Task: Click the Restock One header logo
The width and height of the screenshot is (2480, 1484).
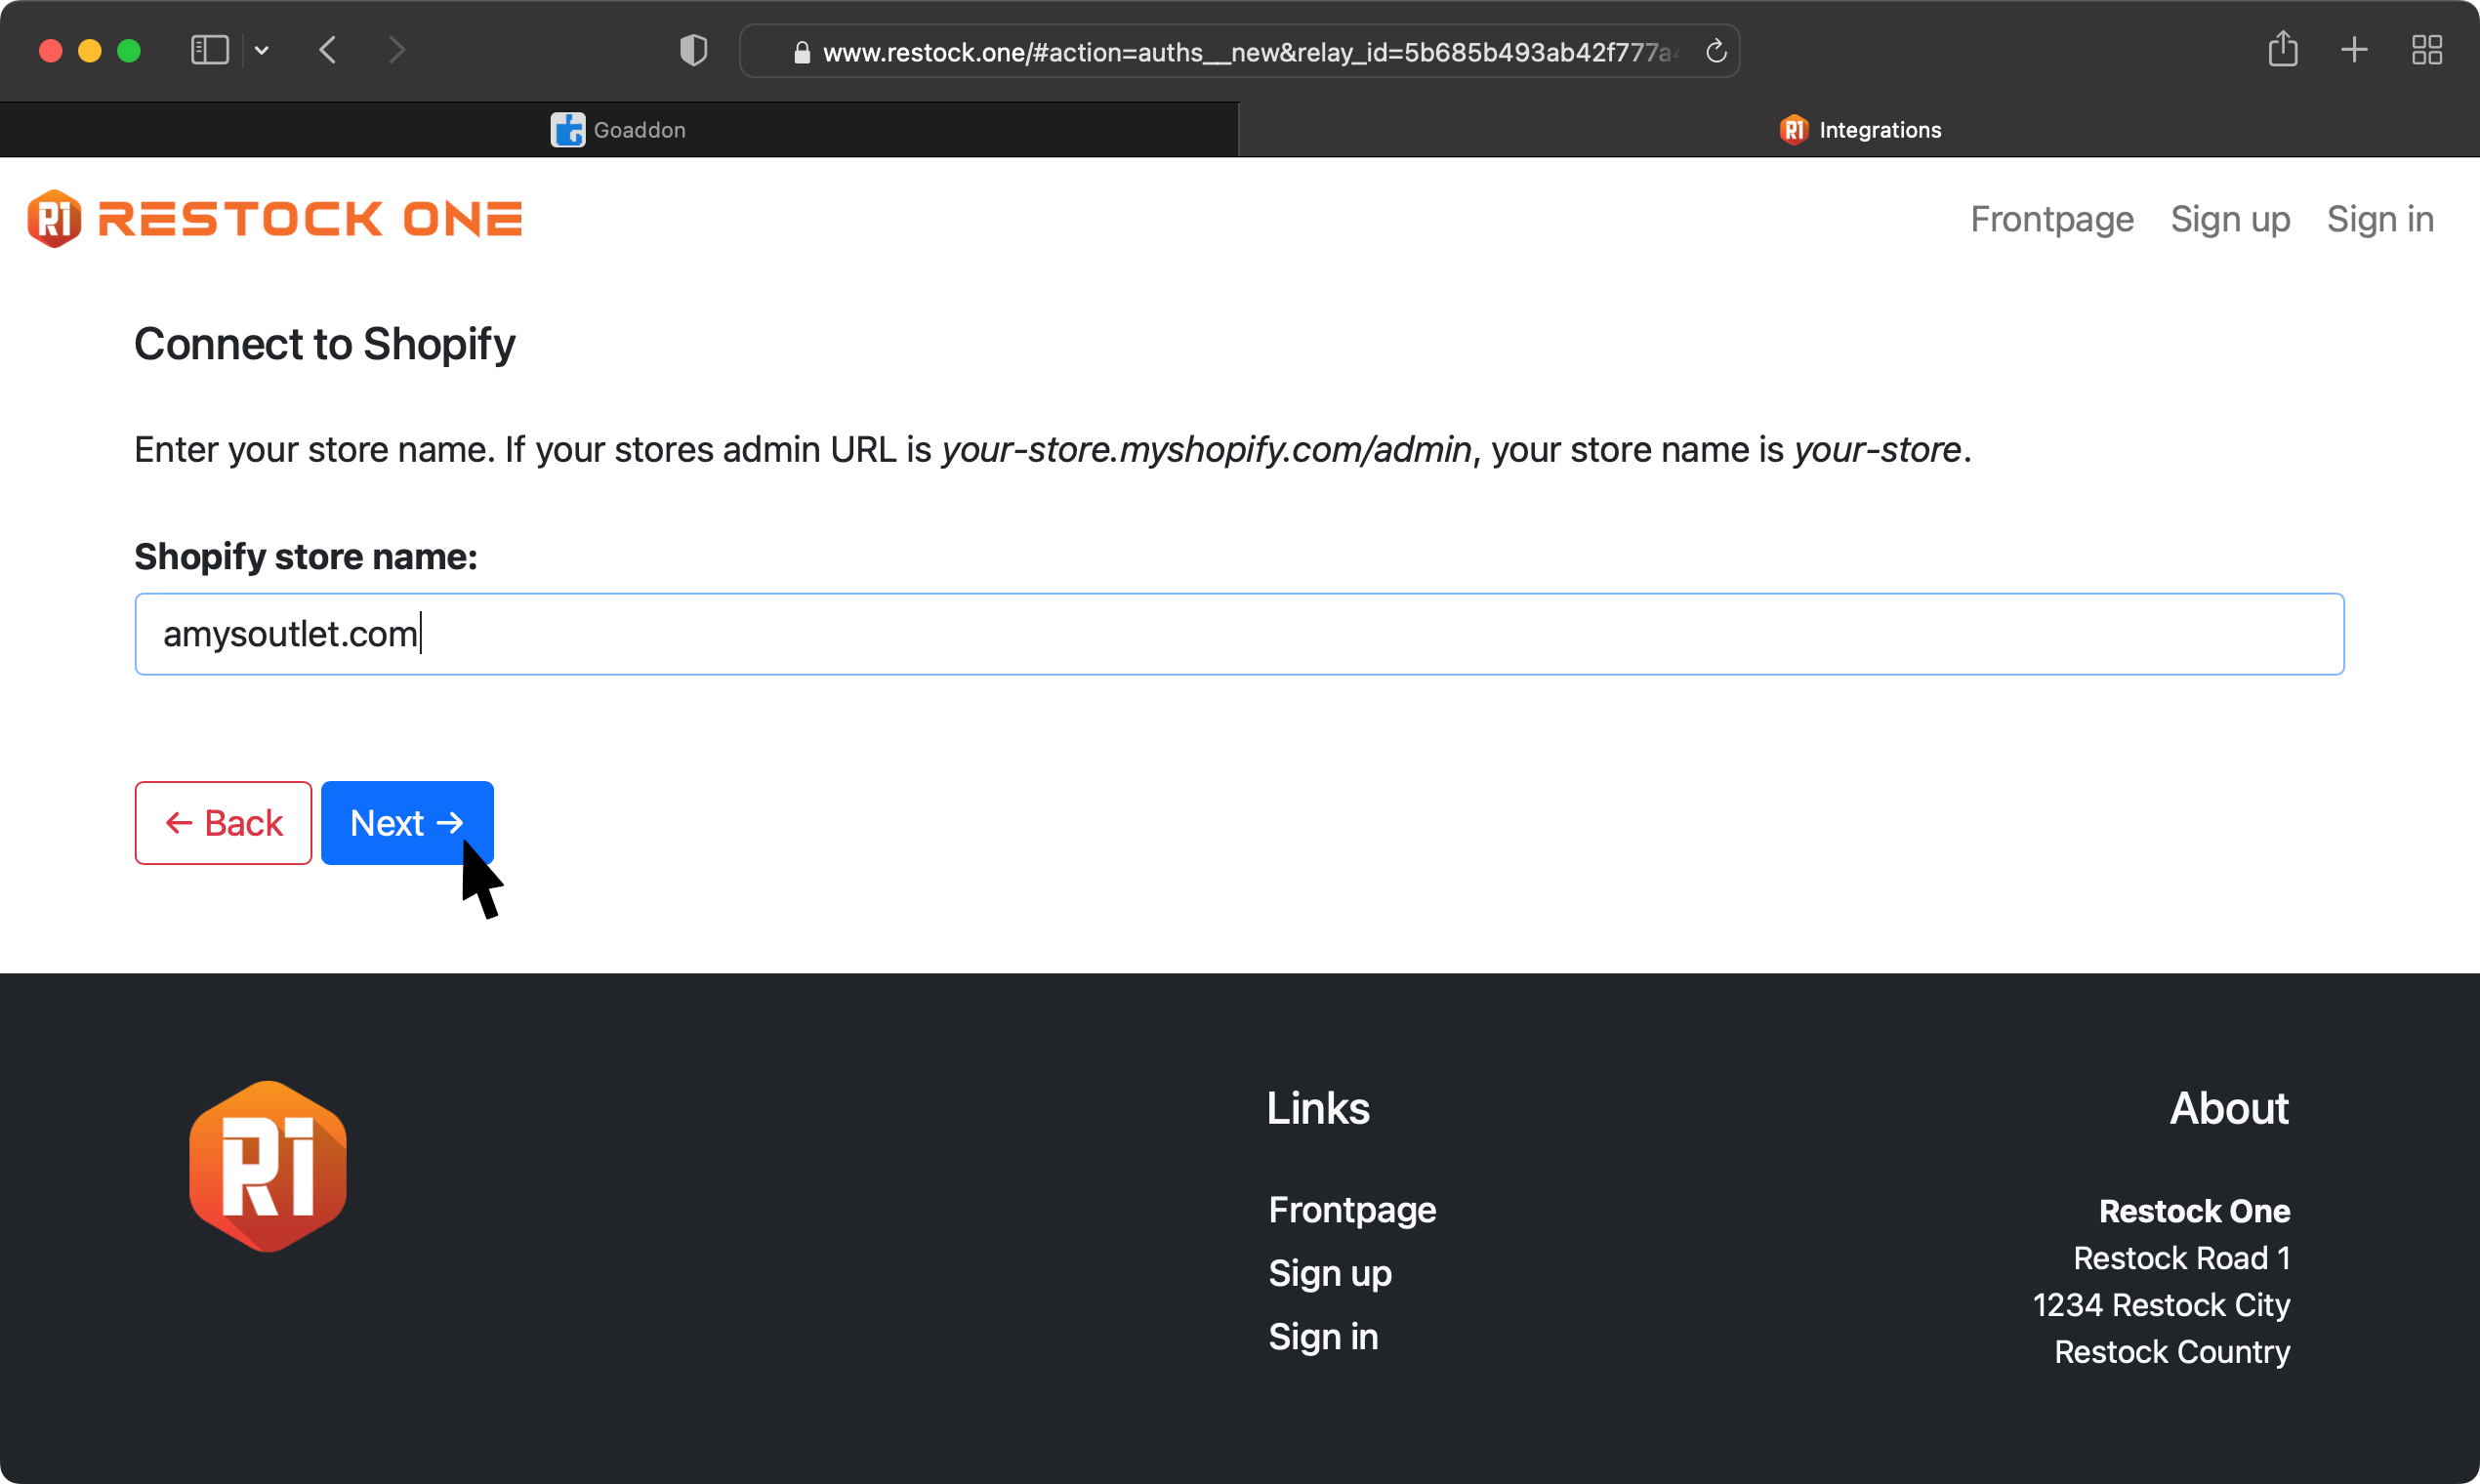Action: tap(275, 218)
